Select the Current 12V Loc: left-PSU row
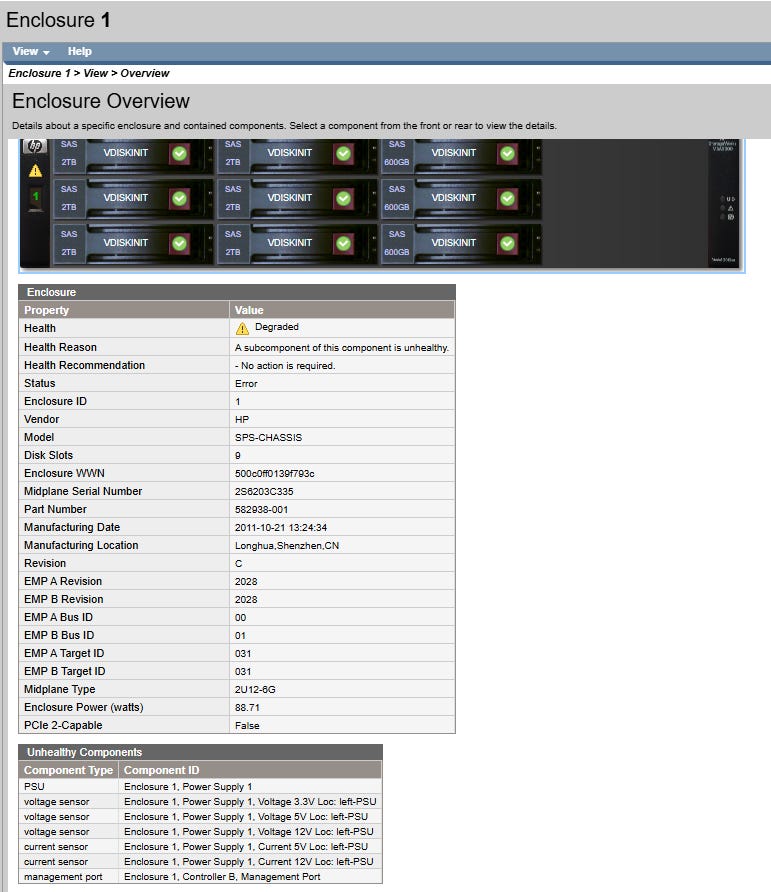 point(200,862)
